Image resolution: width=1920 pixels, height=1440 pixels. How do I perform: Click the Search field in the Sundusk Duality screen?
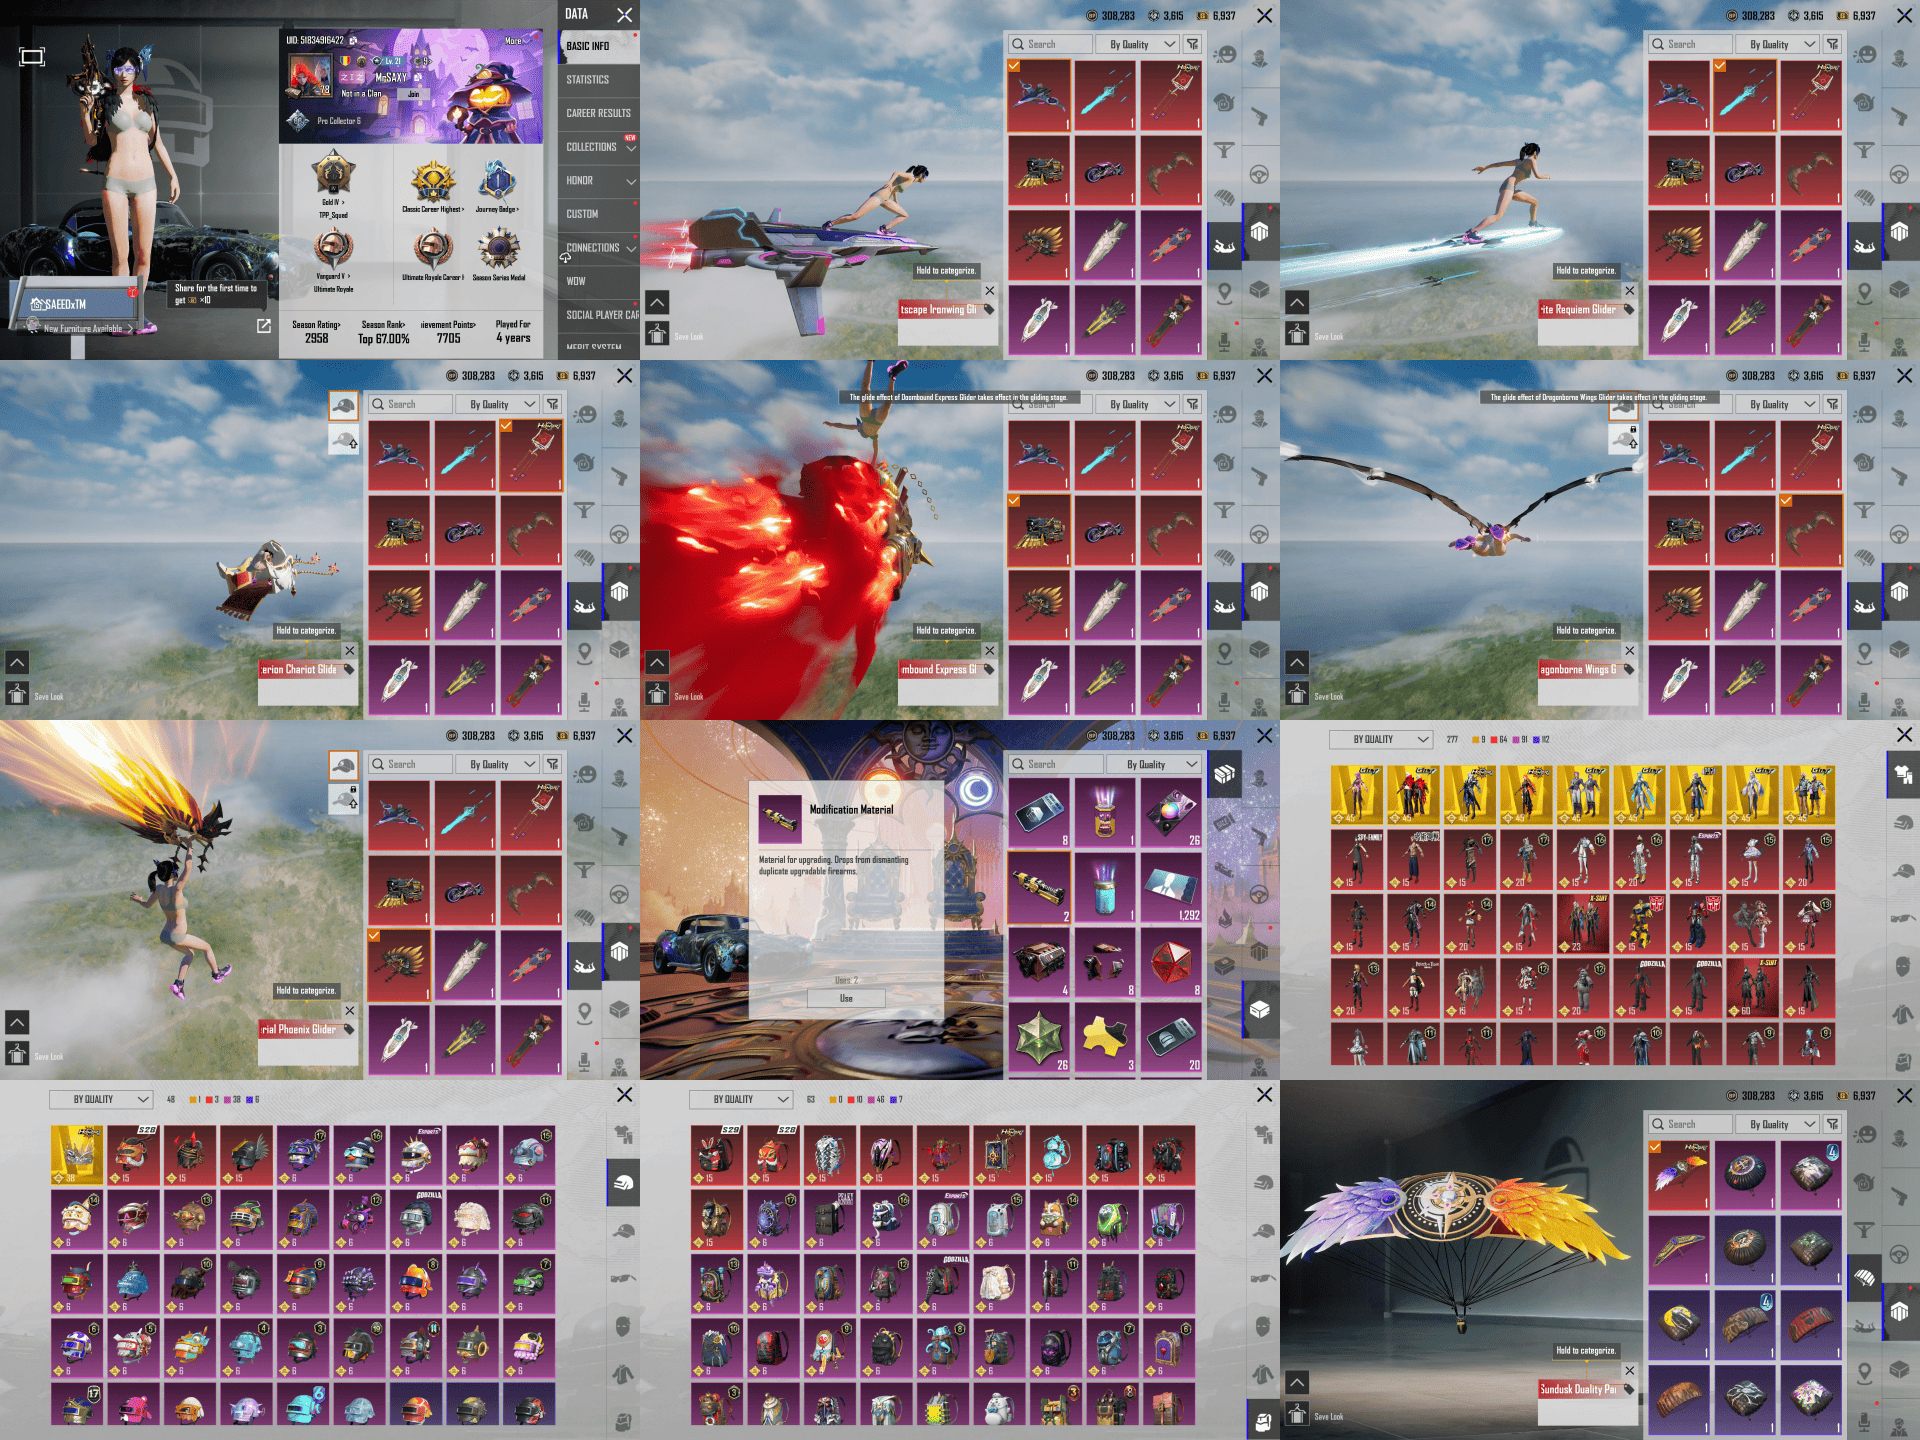click(x=1688, y=1124)
